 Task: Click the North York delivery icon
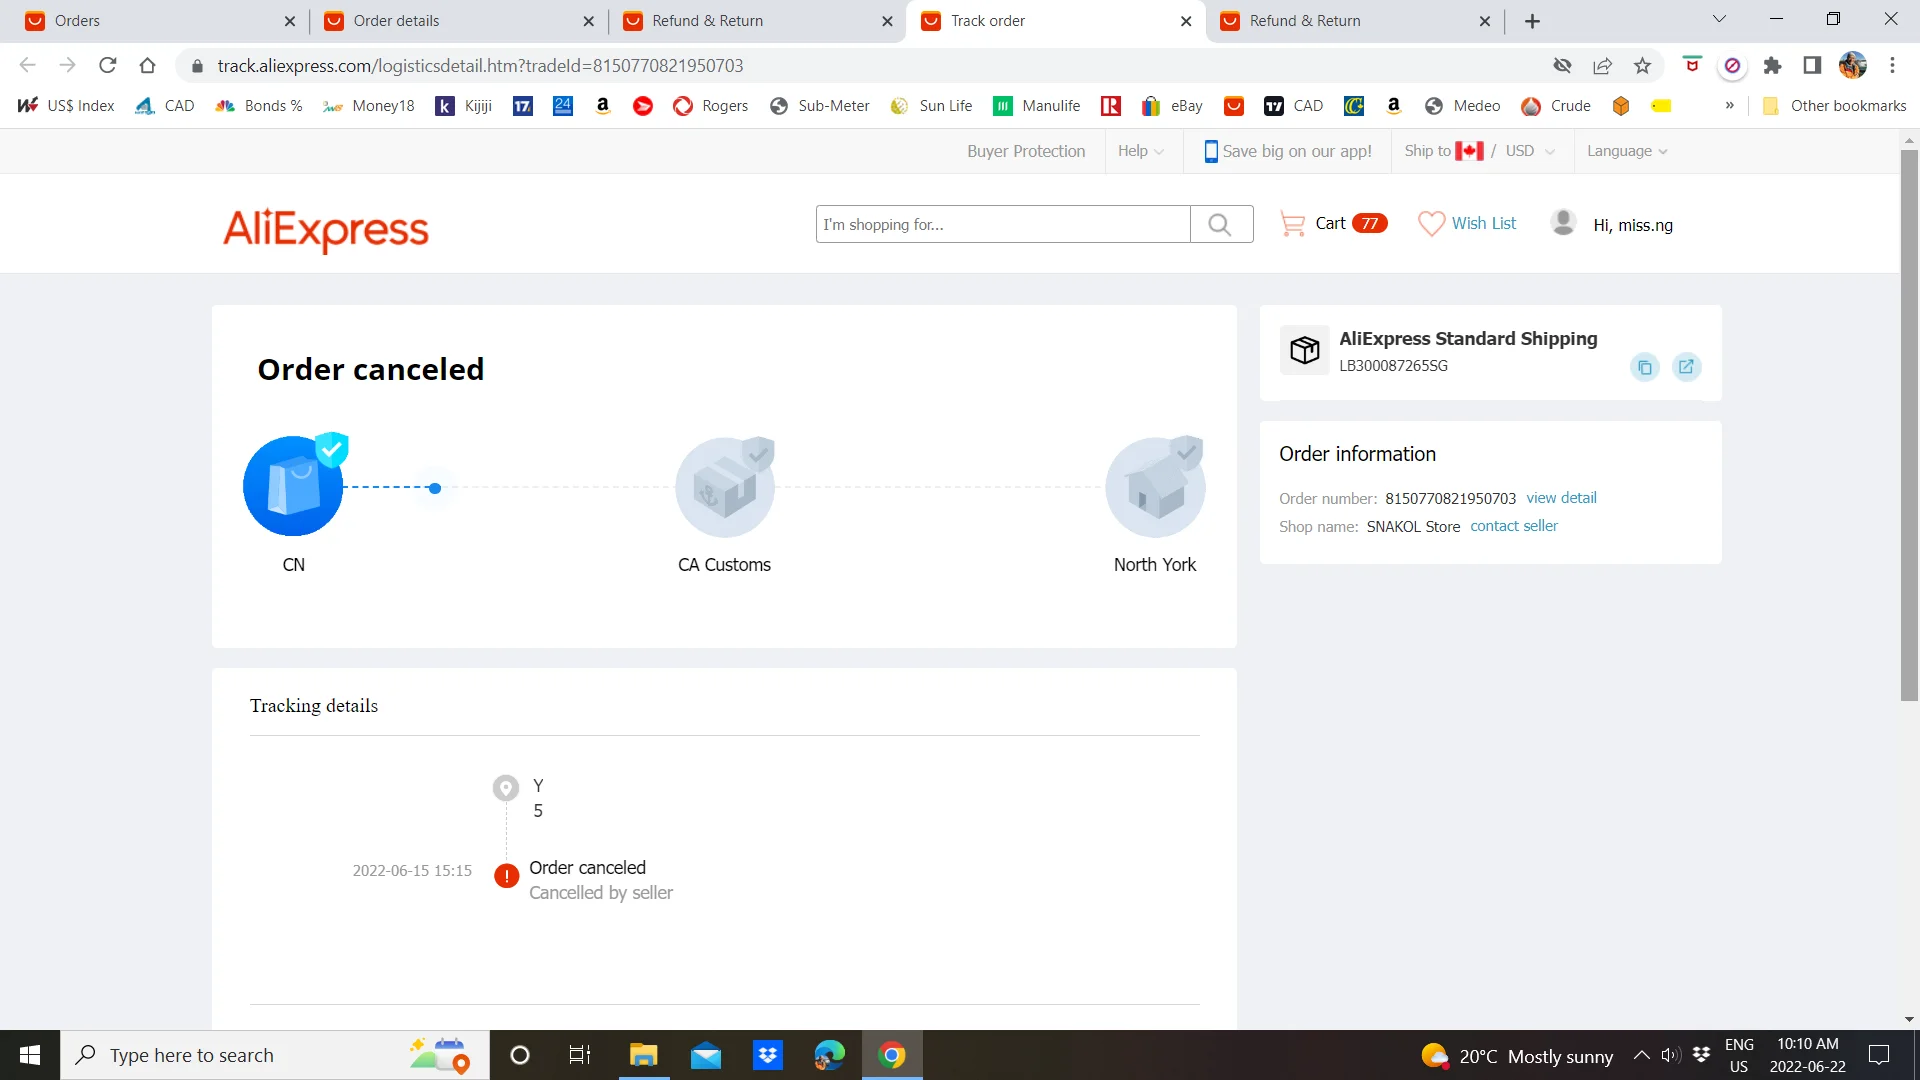point(1154,487)
